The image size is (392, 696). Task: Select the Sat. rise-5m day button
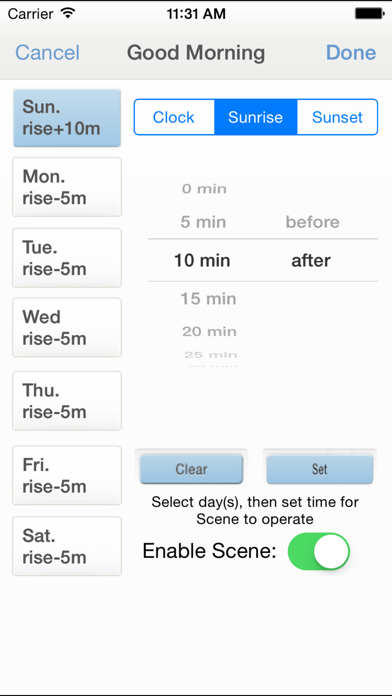click(x=67, y=546)
